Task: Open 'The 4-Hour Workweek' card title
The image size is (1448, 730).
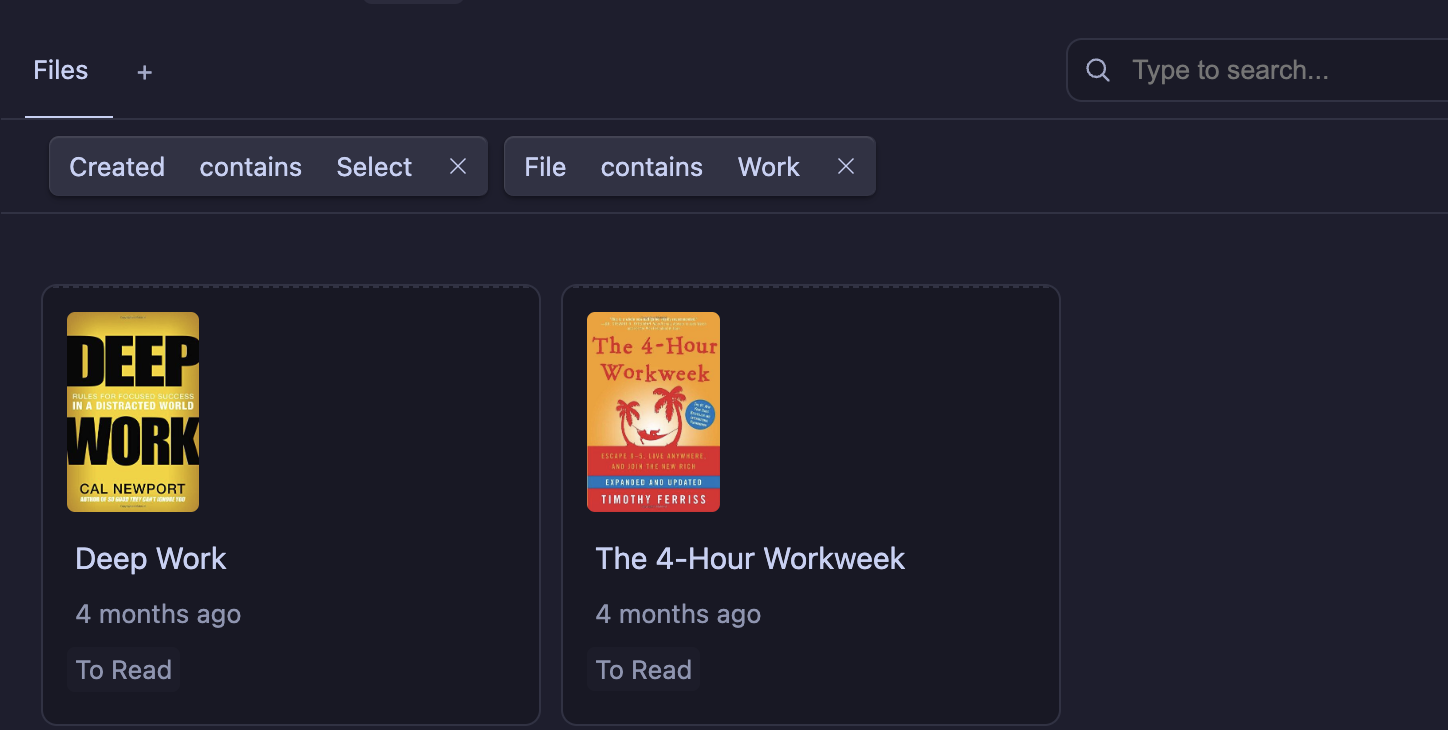Action: point(750,559)
